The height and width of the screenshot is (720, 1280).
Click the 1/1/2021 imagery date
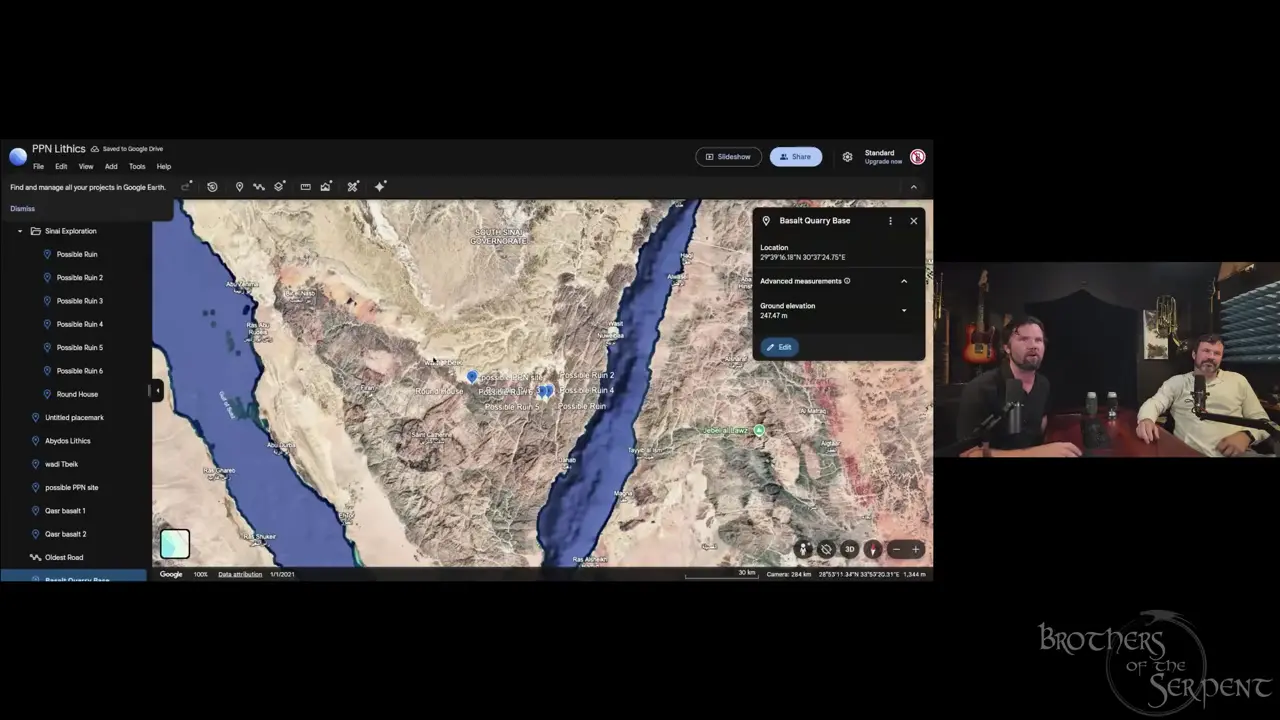[x=282, y=574]
